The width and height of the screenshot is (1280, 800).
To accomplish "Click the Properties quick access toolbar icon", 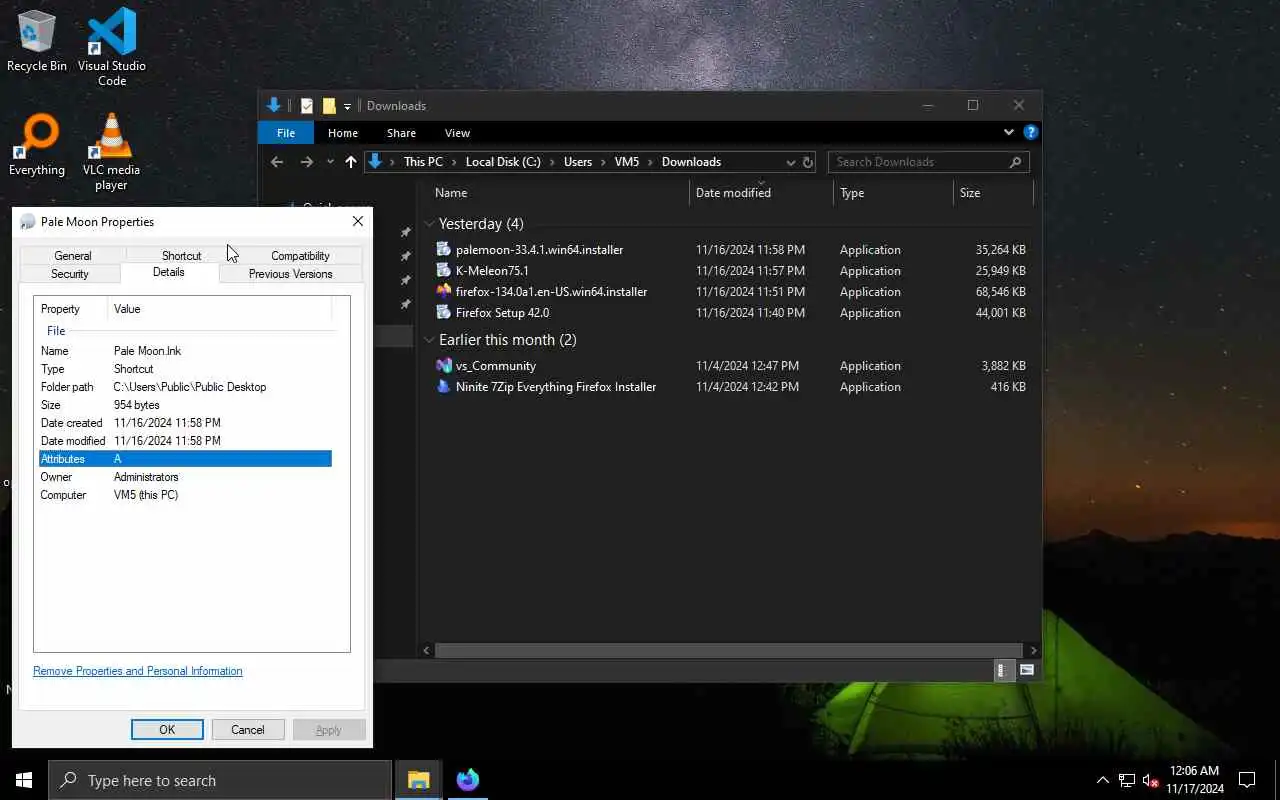I will [x=307, y=106].
